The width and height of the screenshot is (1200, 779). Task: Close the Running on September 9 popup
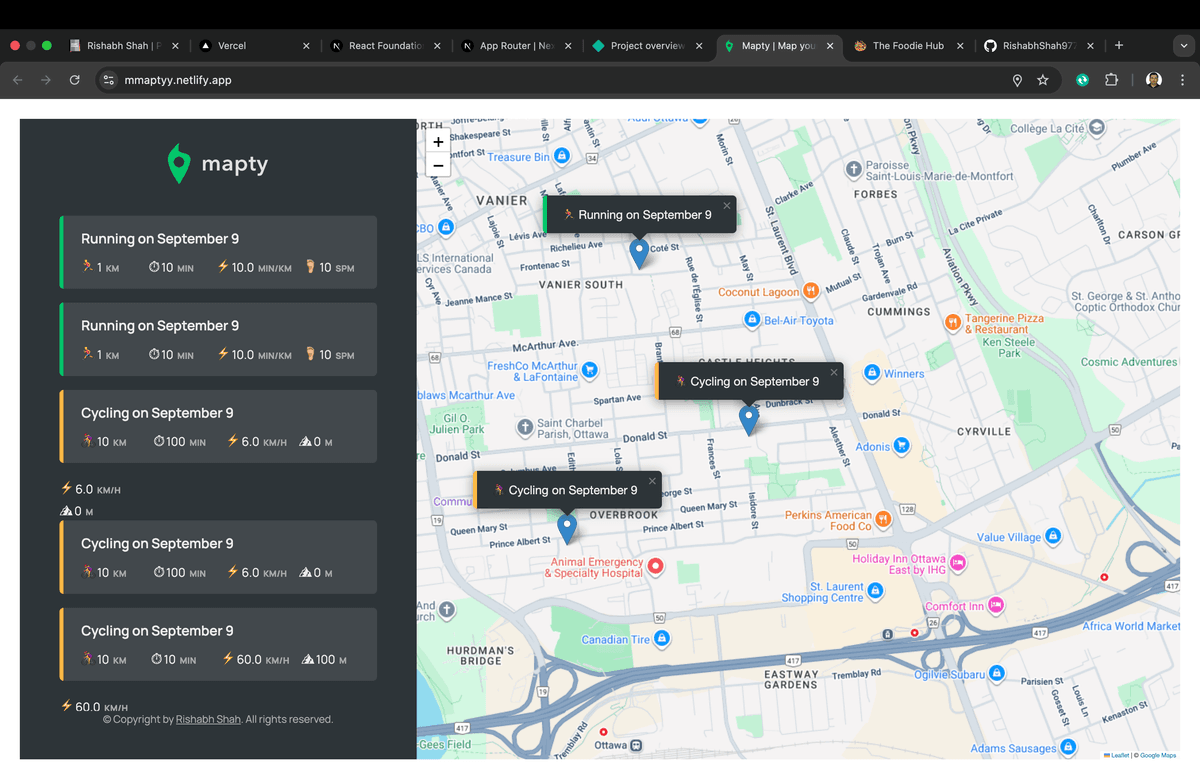[727, 206]
